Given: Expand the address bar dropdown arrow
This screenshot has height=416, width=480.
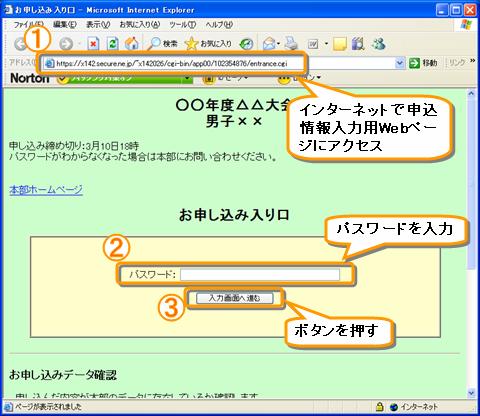Looking at the screenshot, I should [399, 63].
